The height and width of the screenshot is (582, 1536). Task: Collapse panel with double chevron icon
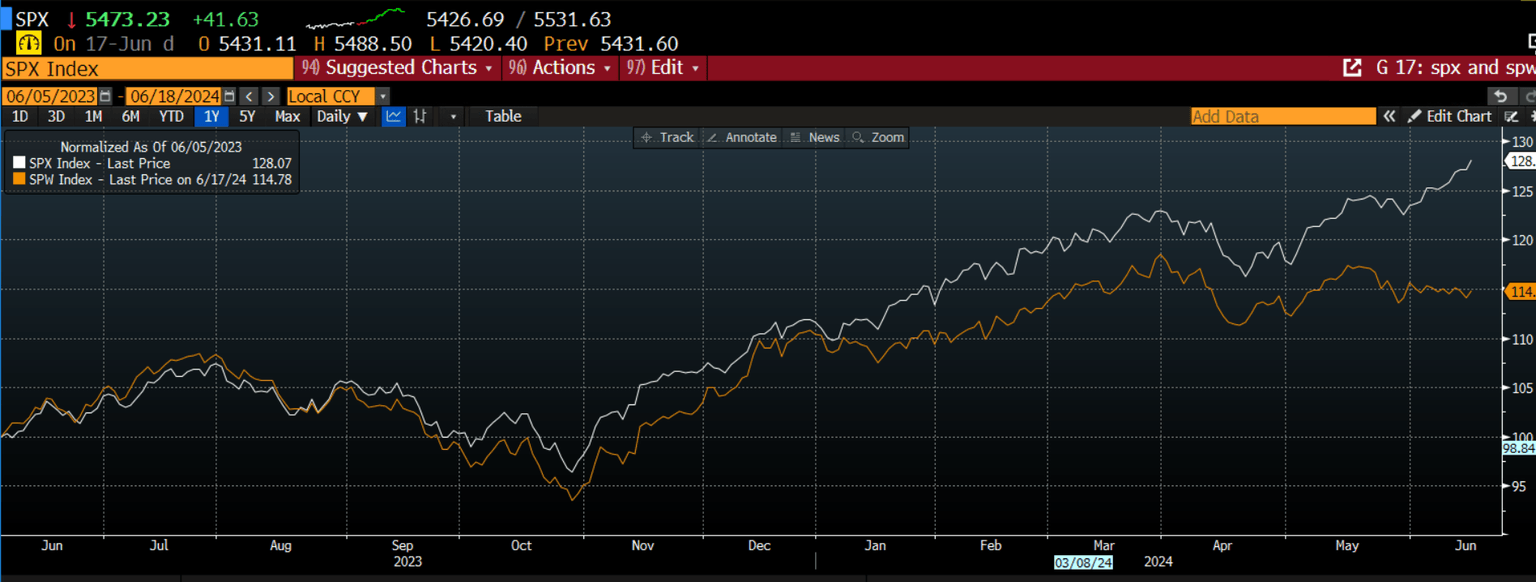click(1389, 116)
